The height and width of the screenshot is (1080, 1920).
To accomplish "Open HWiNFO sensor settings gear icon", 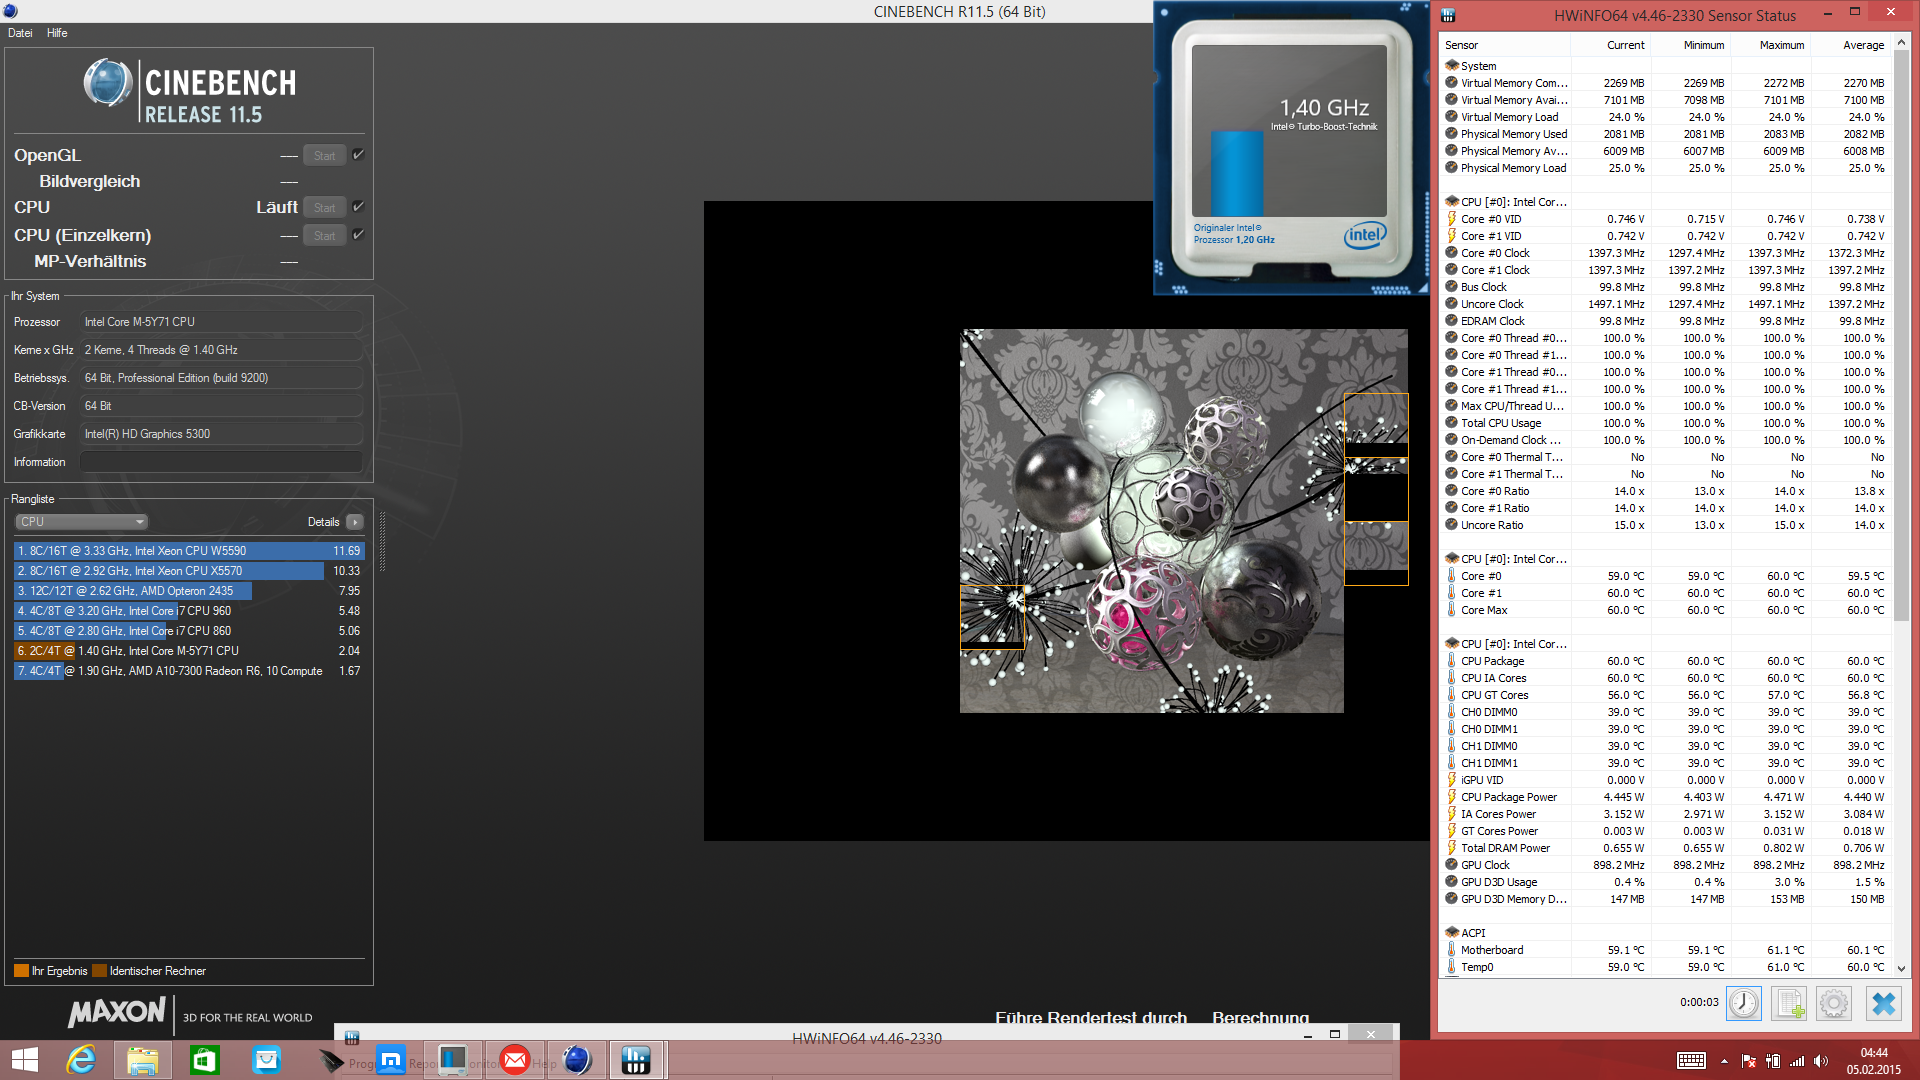I will [1834, 1003].
